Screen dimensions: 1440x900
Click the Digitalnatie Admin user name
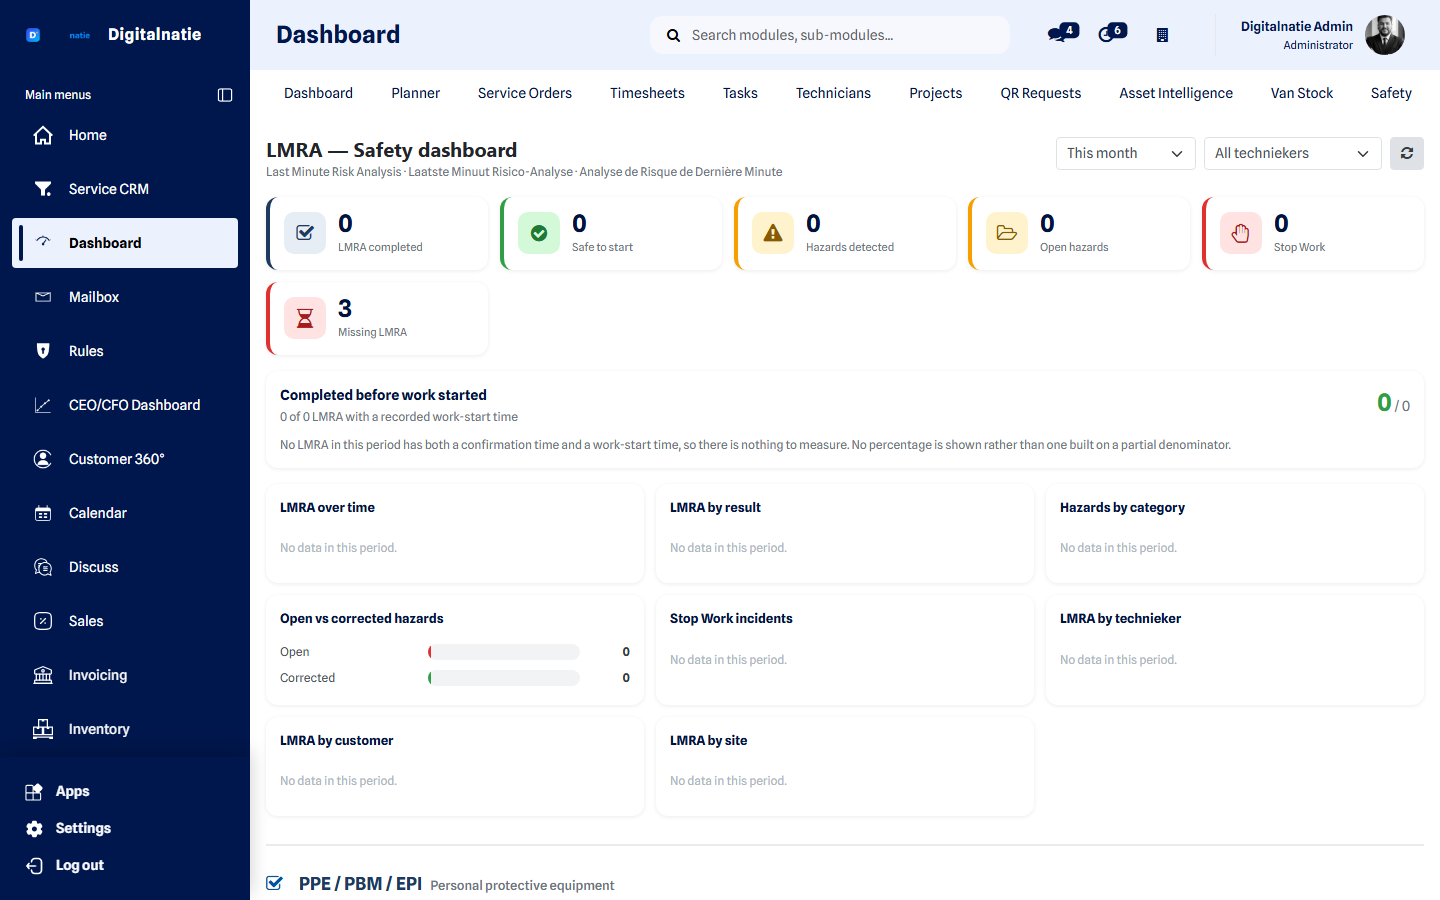tap(1296, 26)
